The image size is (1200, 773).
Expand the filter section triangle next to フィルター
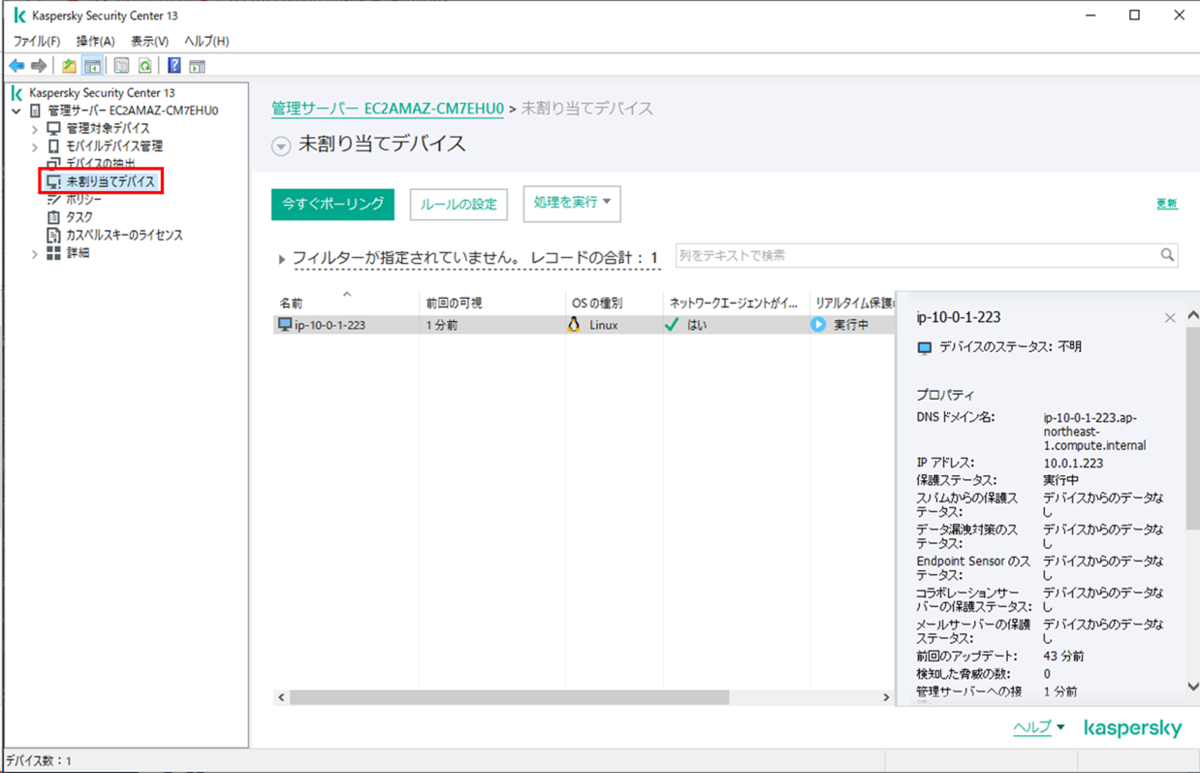tap(283, 260)
